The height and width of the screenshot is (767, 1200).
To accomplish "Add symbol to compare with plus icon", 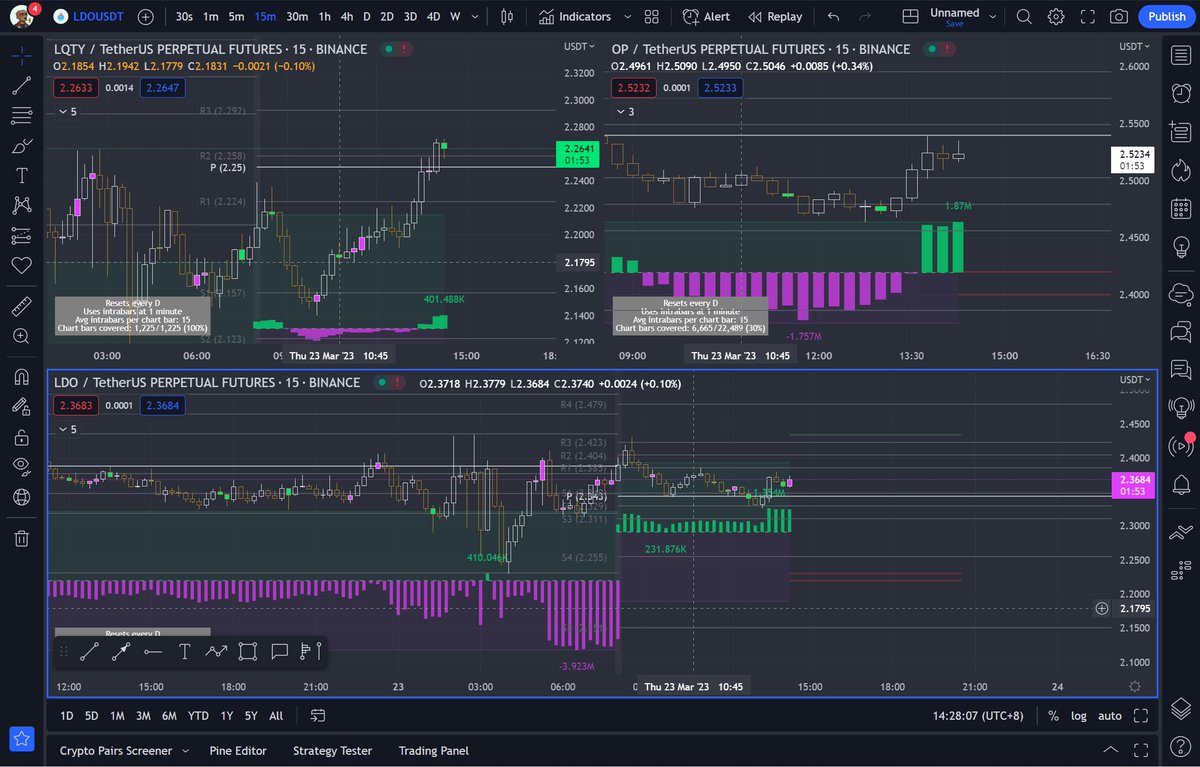I will pyautogui.click(x=146, y=16).
